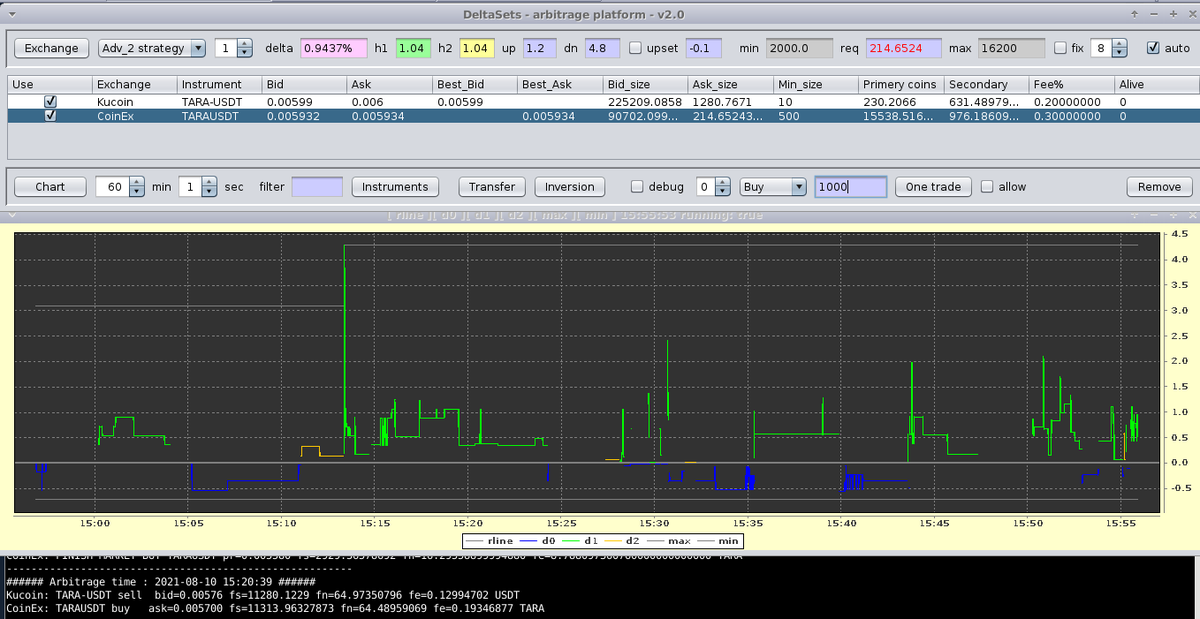Click the yellow h2 value field
The width and height of the screenshot is (1200, 619).
[477, 48]
